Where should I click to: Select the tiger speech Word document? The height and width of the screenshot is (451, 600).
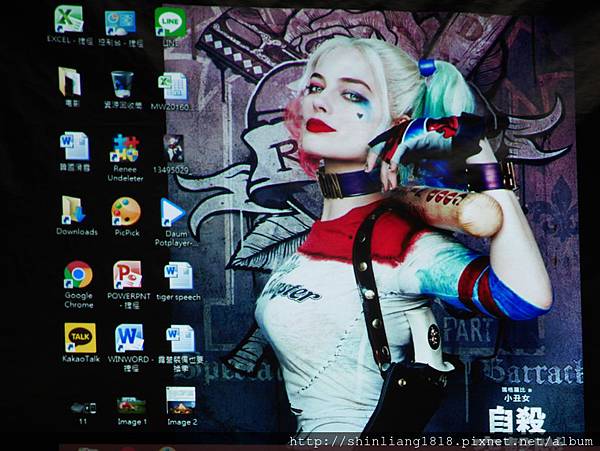(x=178, y=276)
